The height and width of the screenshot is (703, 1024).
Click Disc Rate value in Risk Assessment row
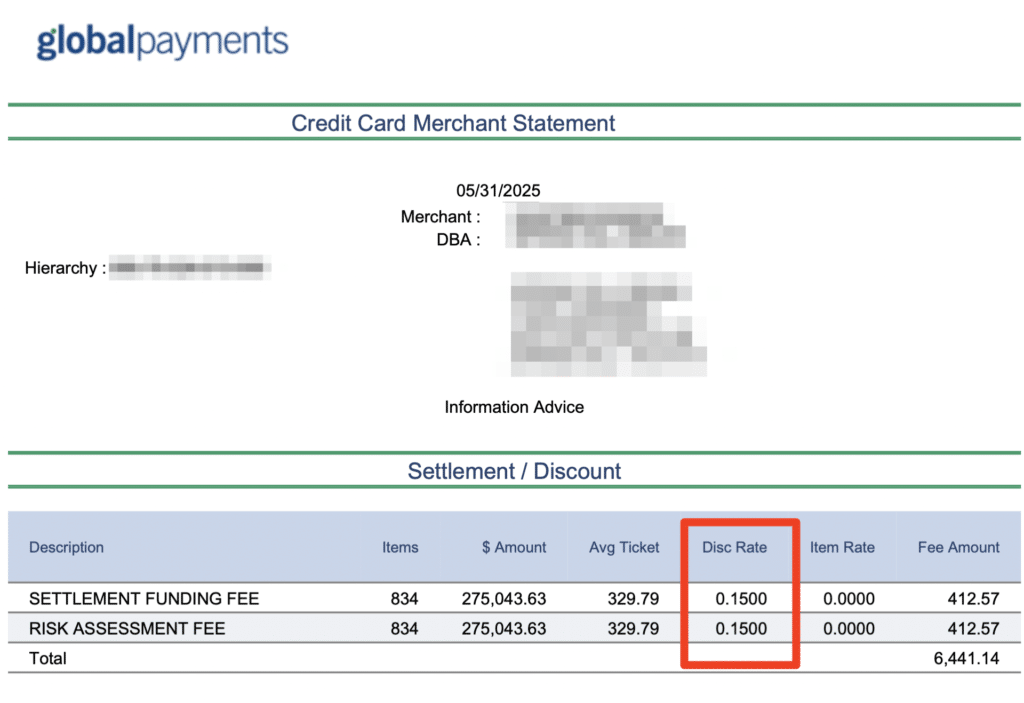click(741, 629)
